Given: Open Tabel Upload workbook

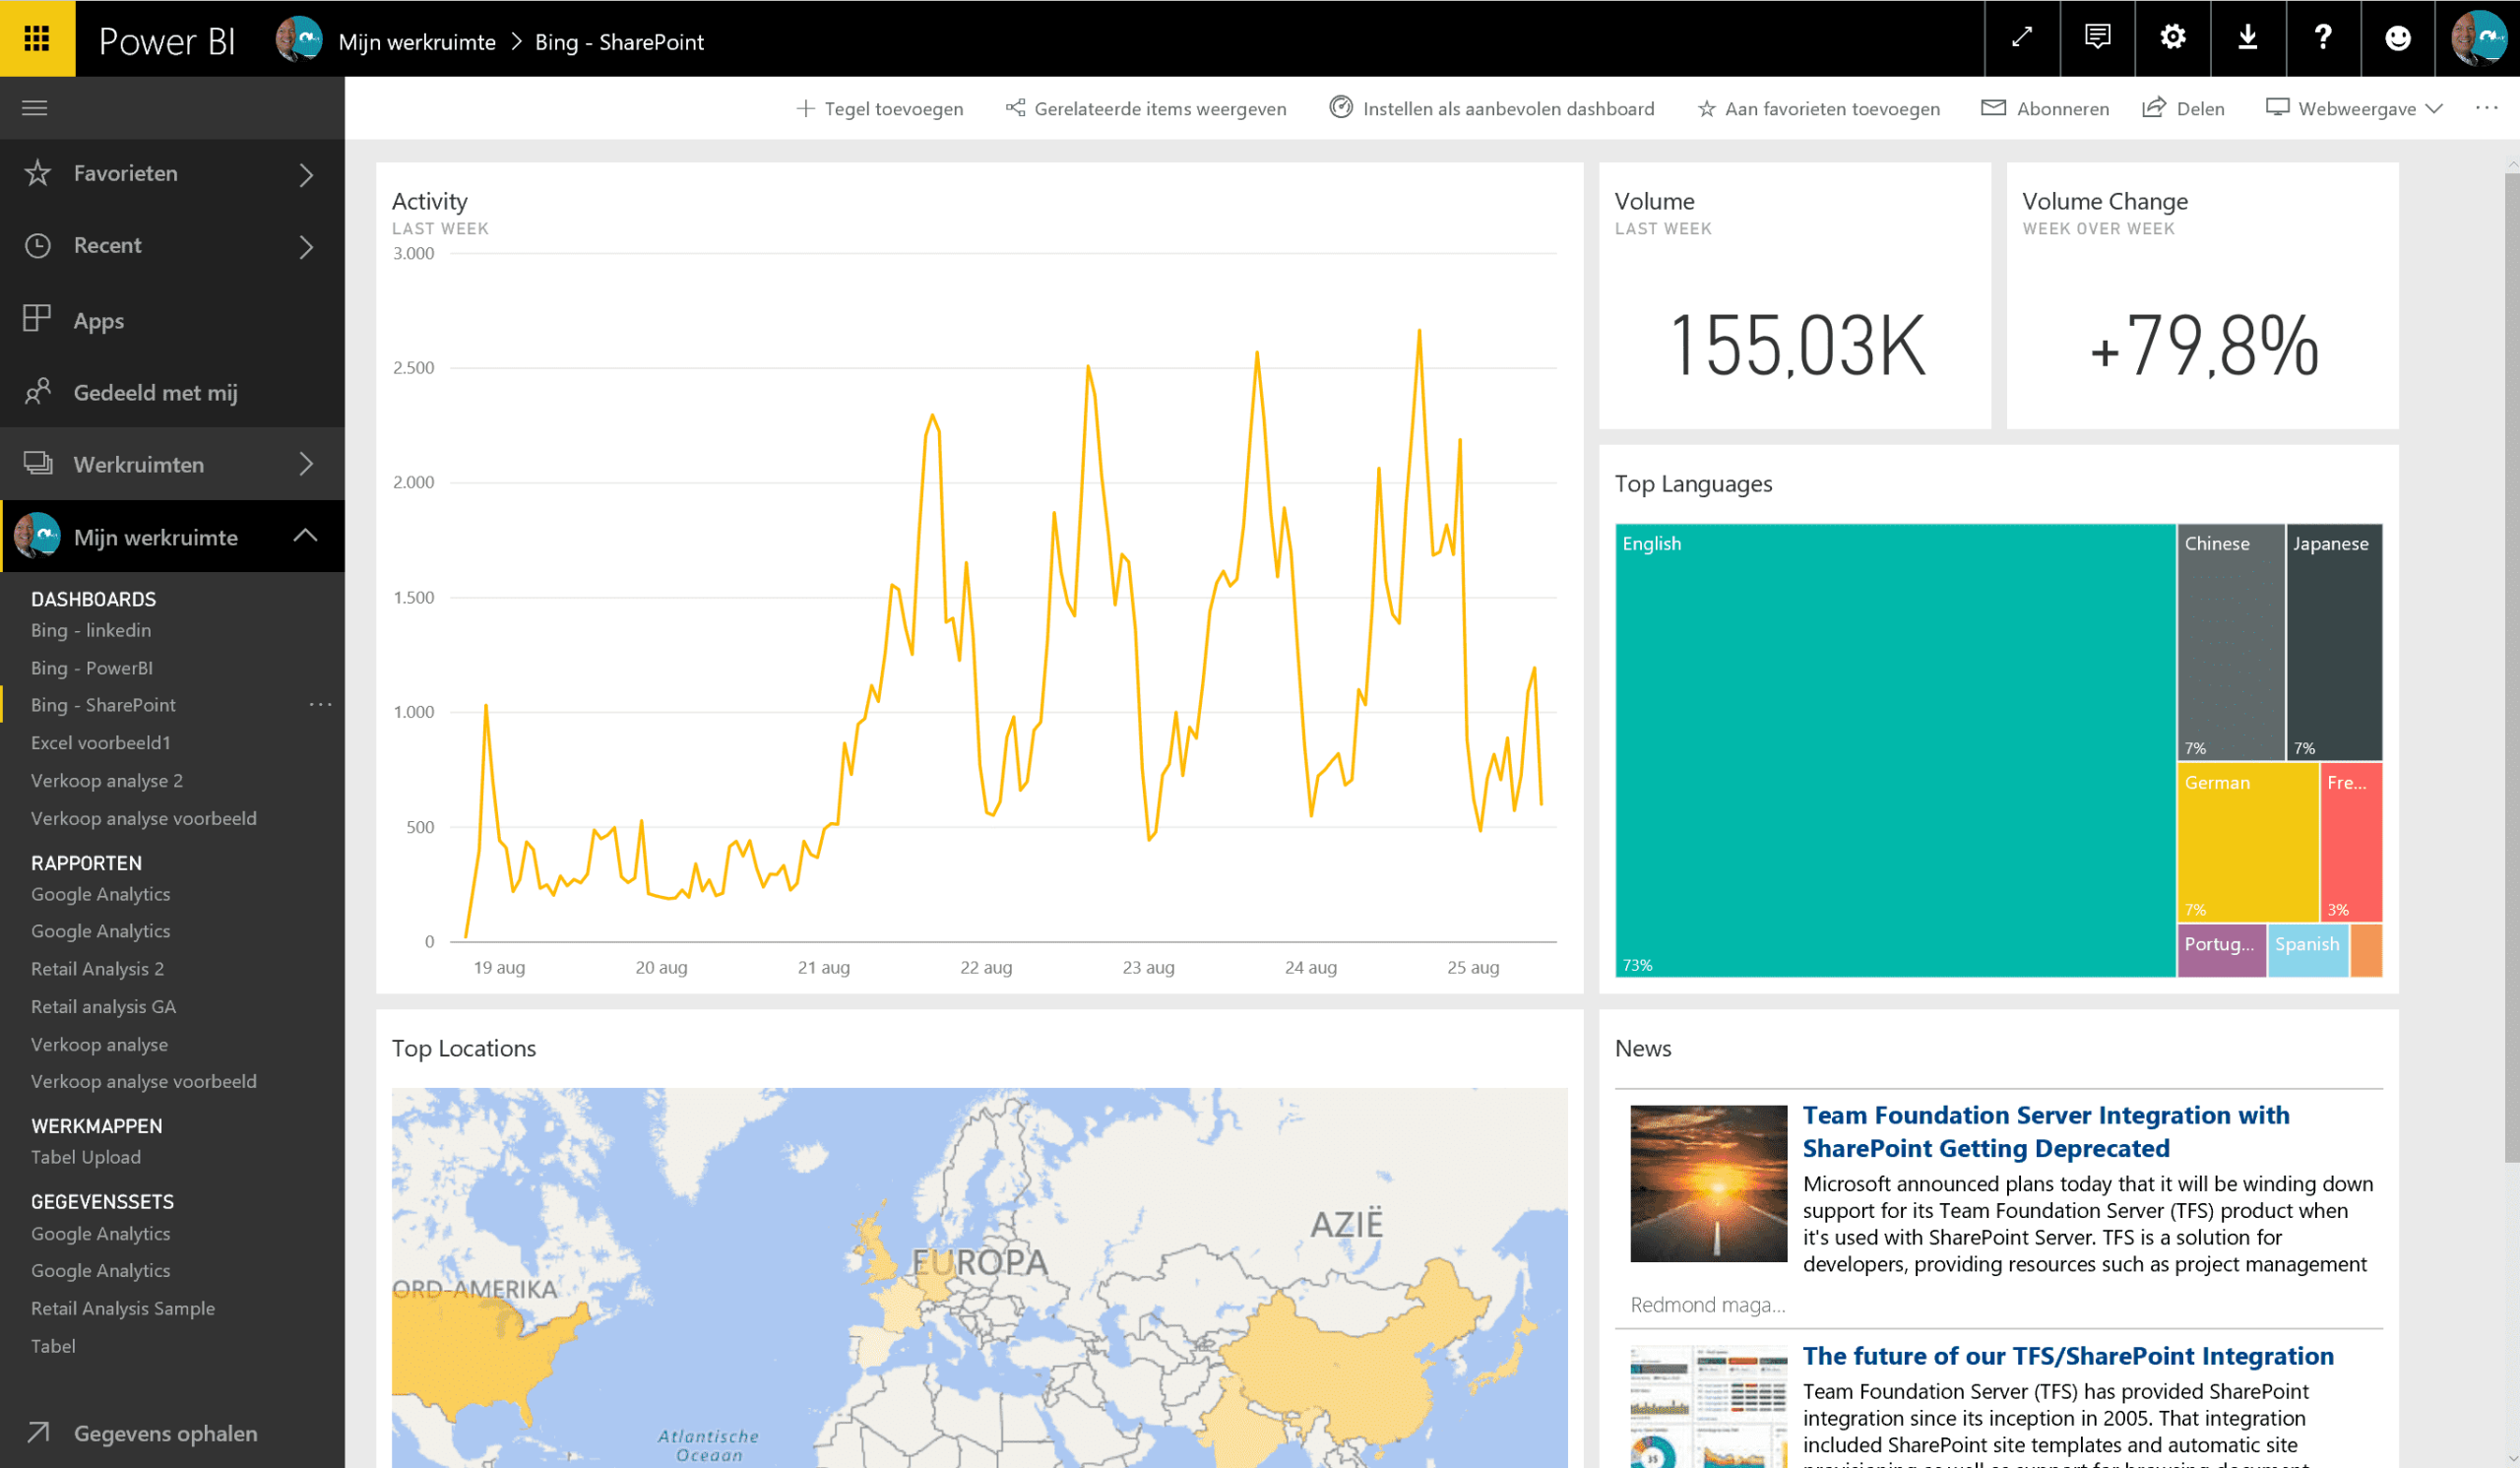Looking at the screenshot, I should click(86, 1157).
